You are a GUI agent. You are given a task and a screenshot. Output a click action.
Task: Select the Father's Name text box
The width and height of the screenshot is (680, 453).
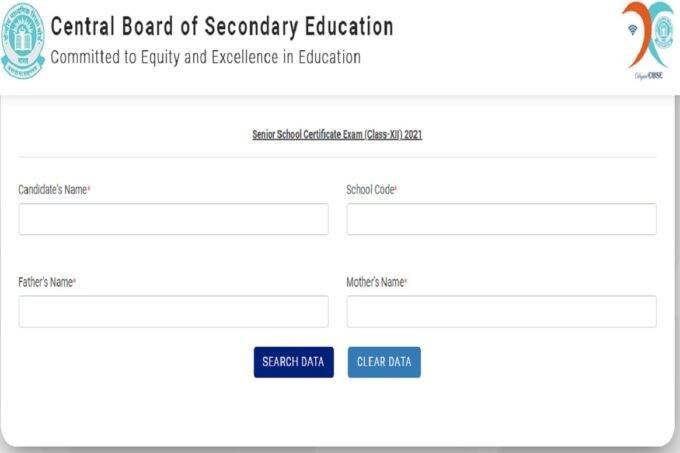coord(173,311)
